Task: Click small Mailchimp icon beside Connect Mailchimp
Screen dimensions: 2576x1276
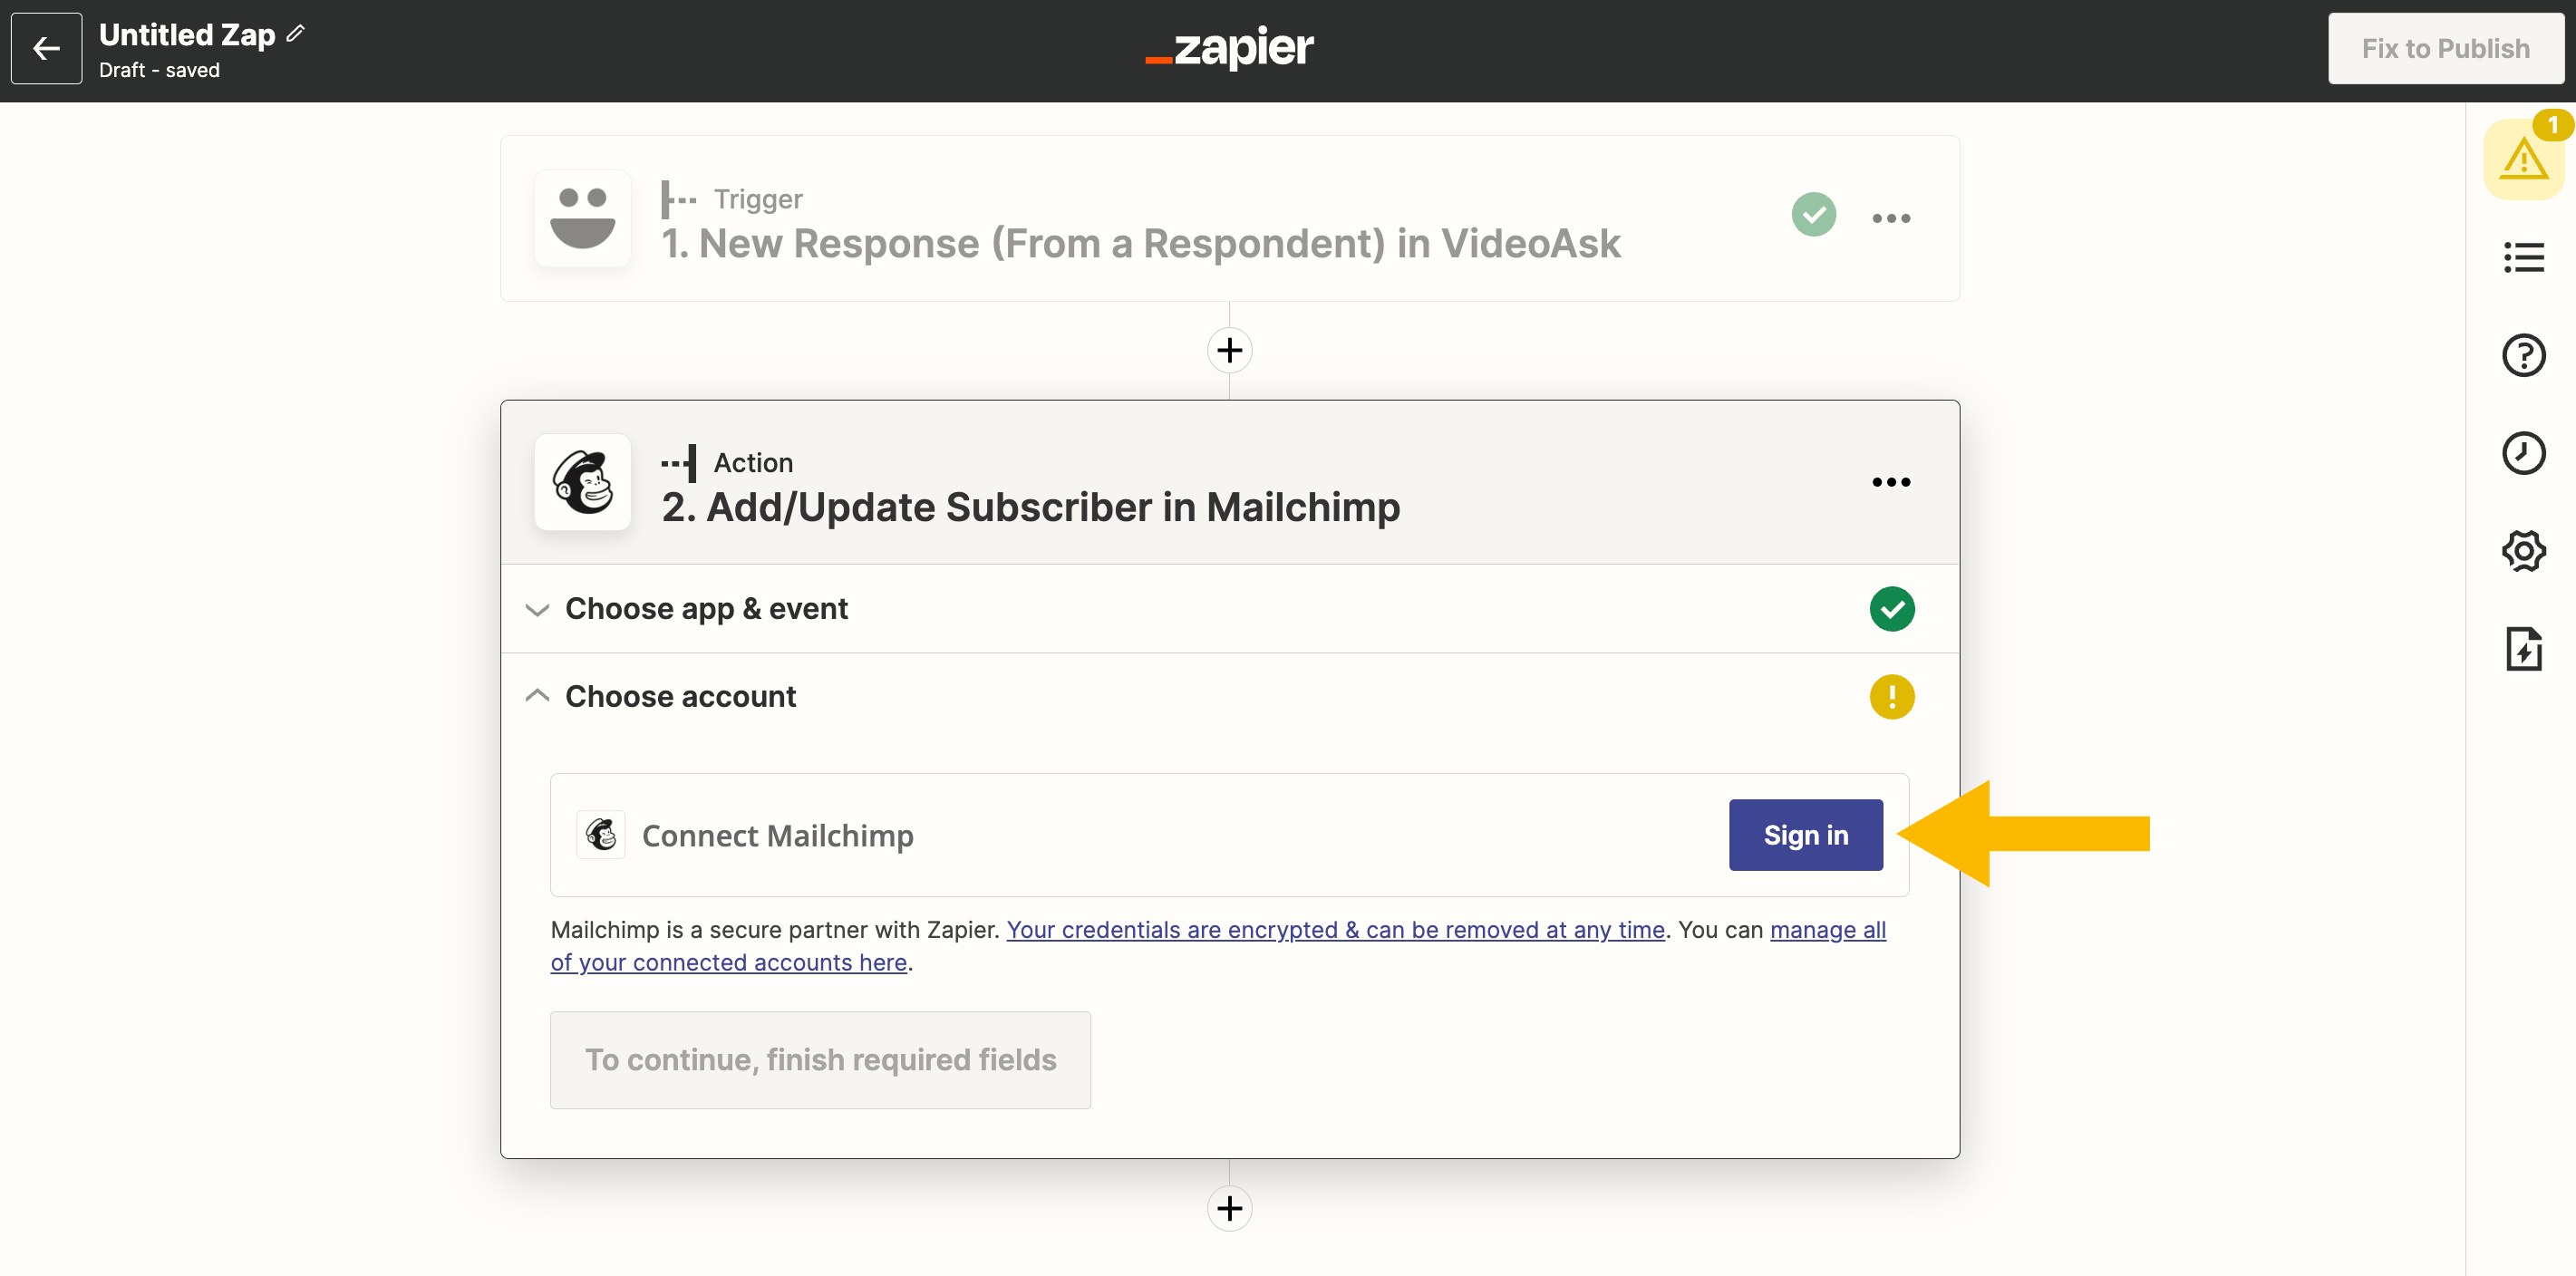Action: point(601,835)
